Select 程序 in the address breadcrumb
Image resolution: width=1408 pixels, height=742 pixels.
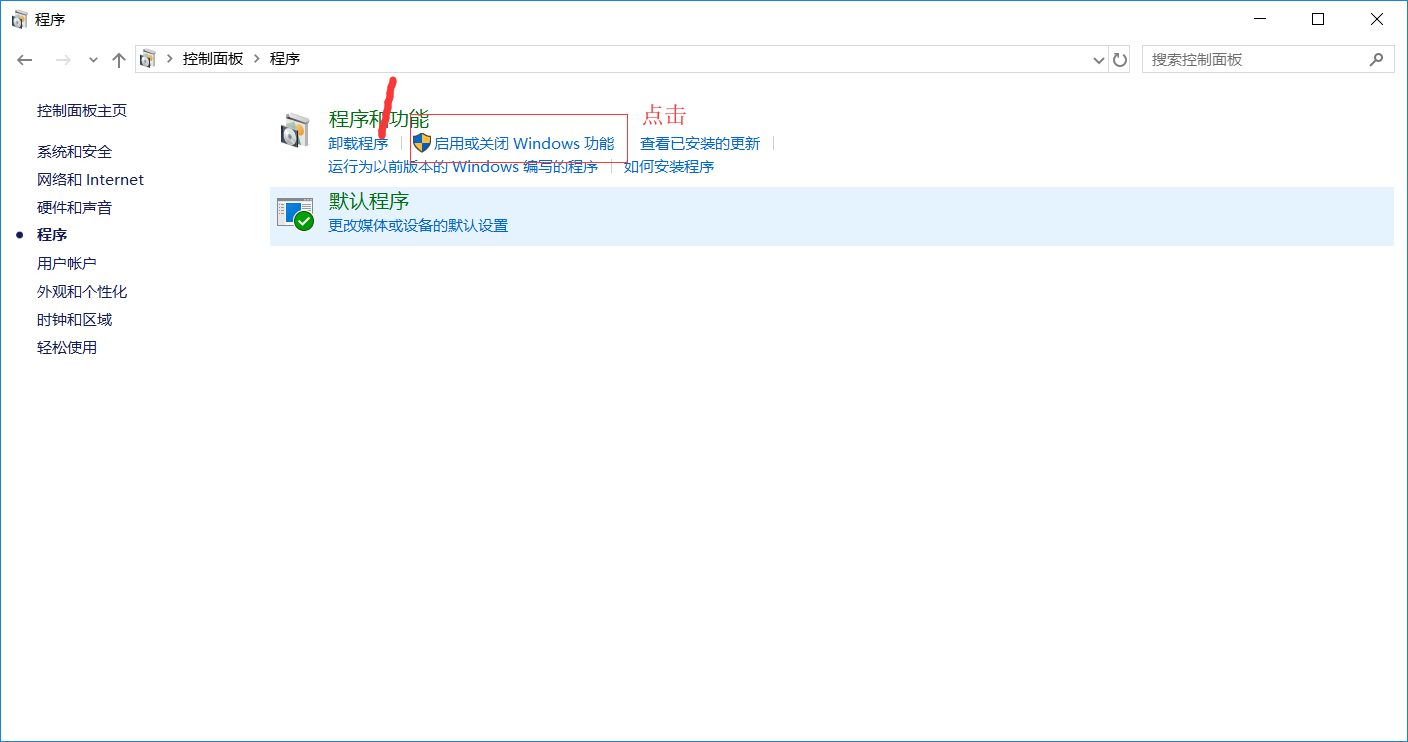(x=285, y=59)
